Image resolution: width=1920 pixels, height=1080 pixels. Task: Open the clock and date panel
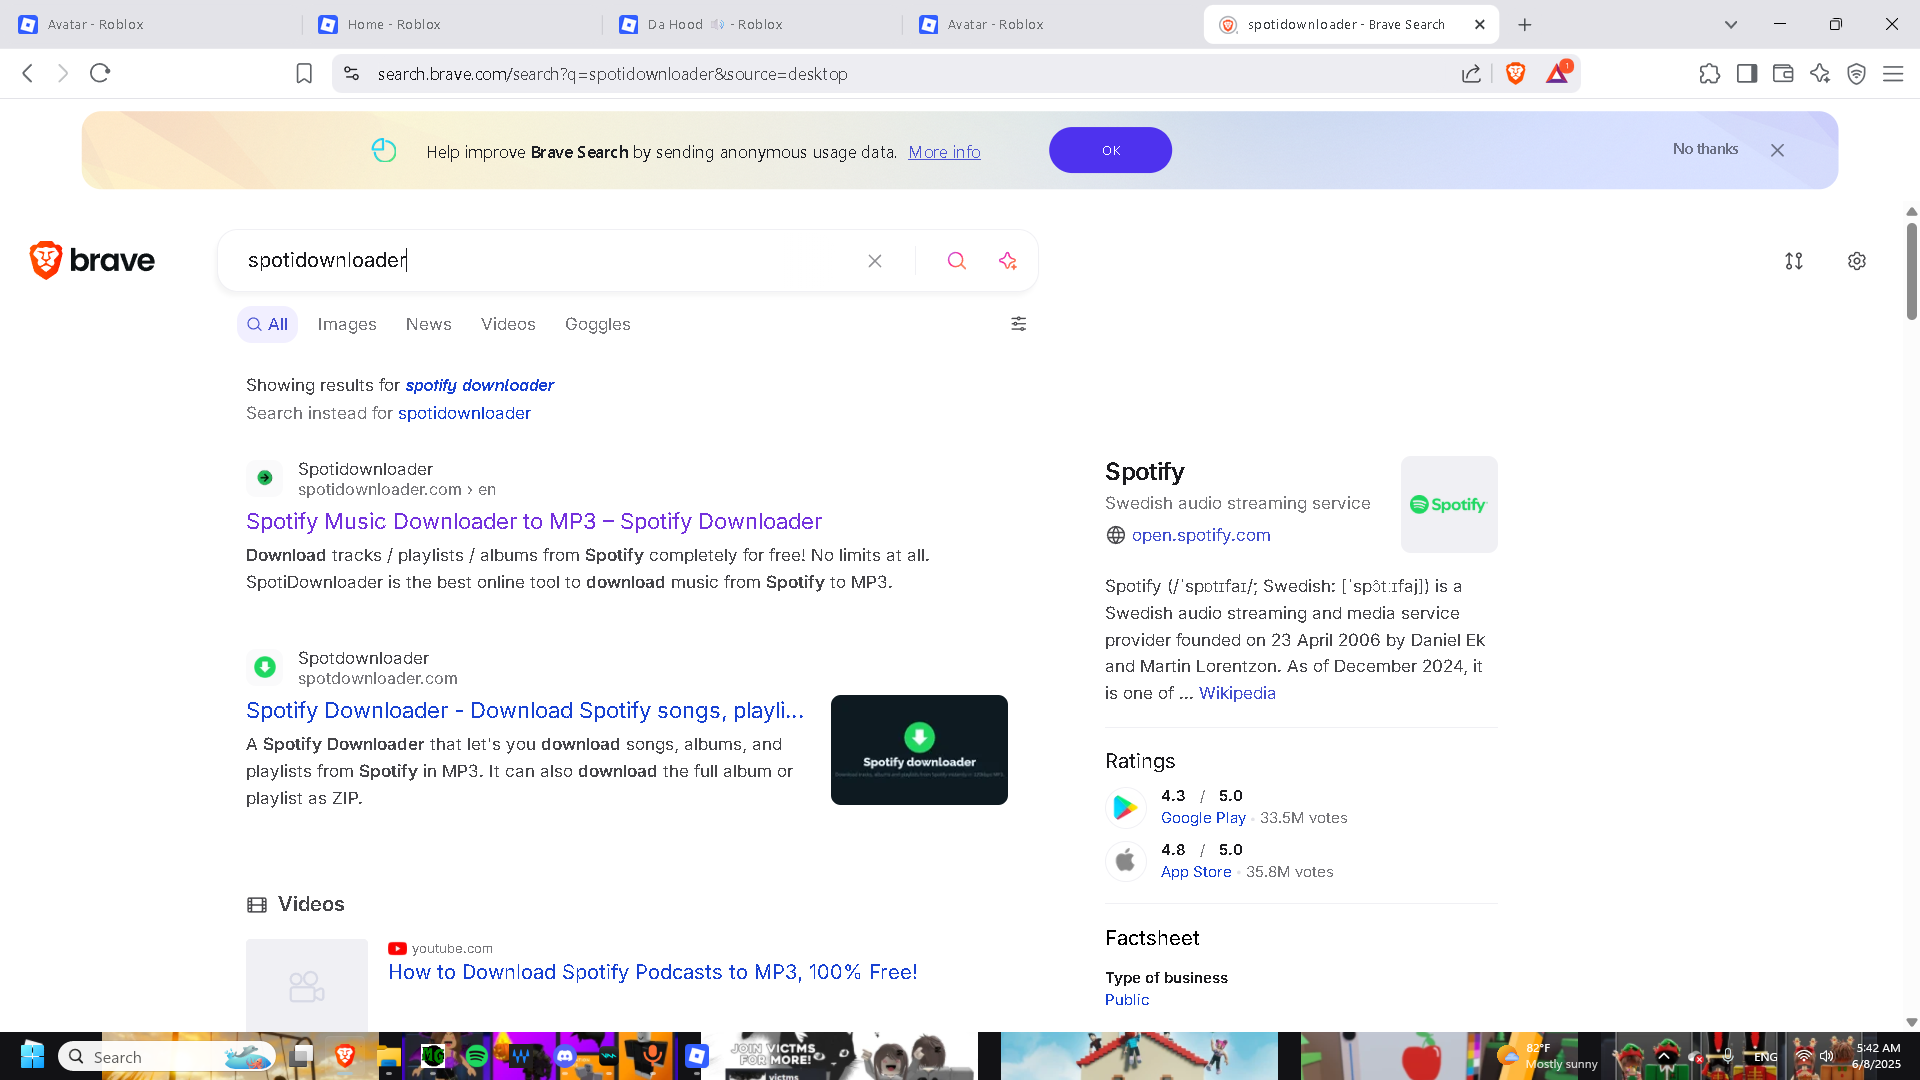tap(1877, 1056)
